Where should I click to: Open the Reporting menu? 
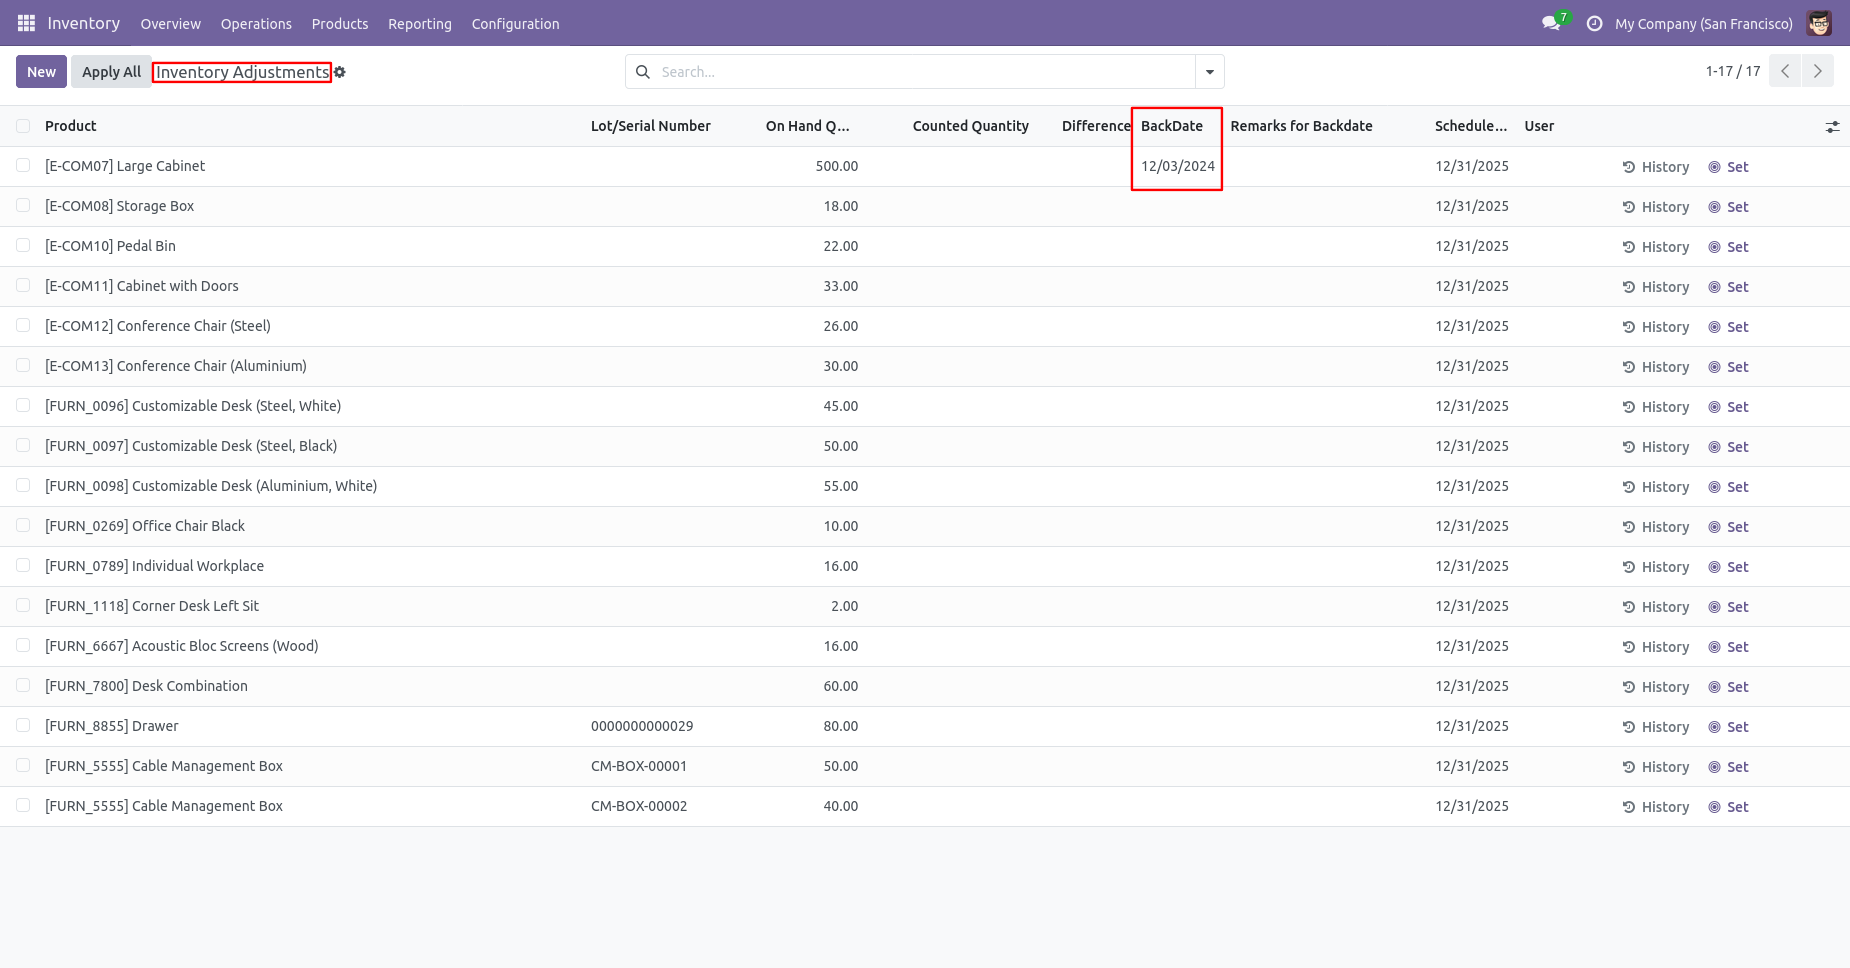419,23
